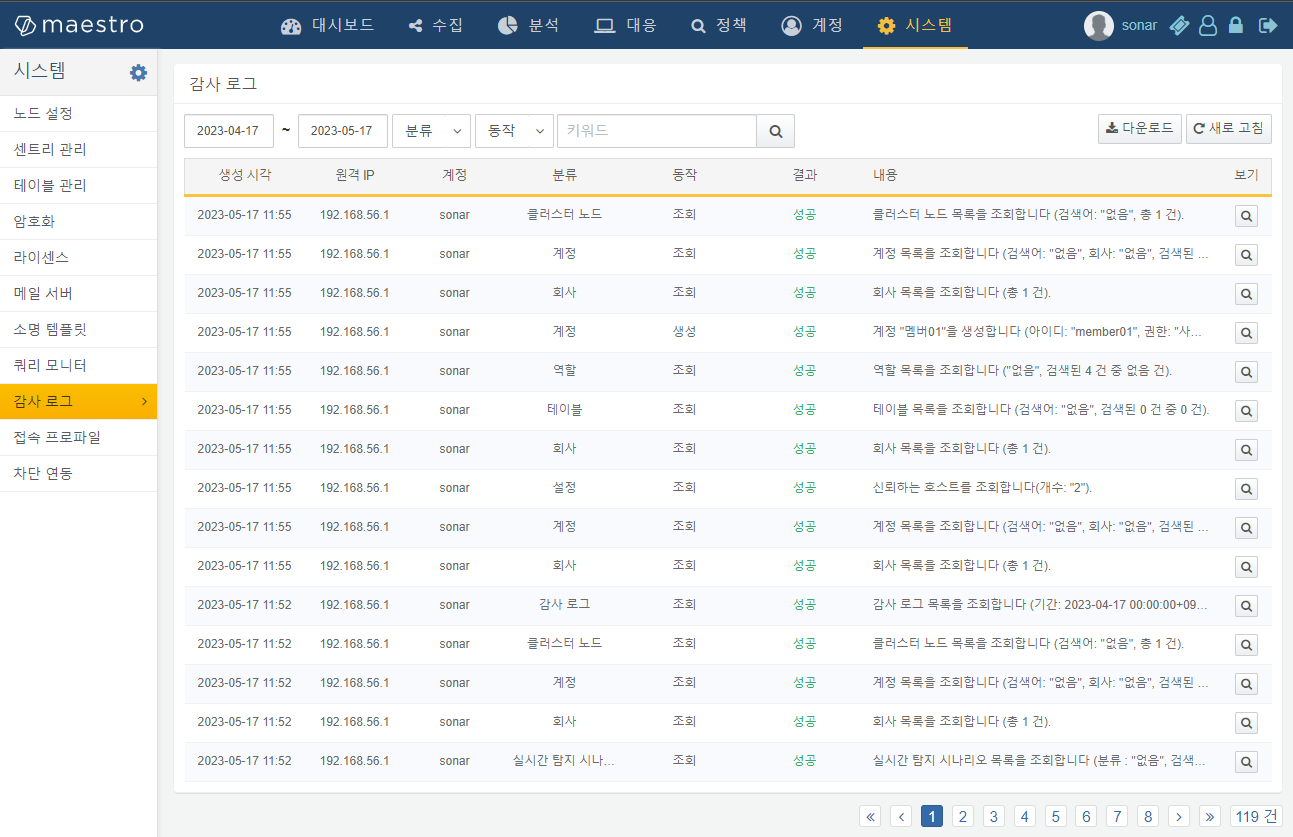Click the 생성 시각 column header
The height and width of the screenshot is (837, 1293).
[x=245, y=175]
